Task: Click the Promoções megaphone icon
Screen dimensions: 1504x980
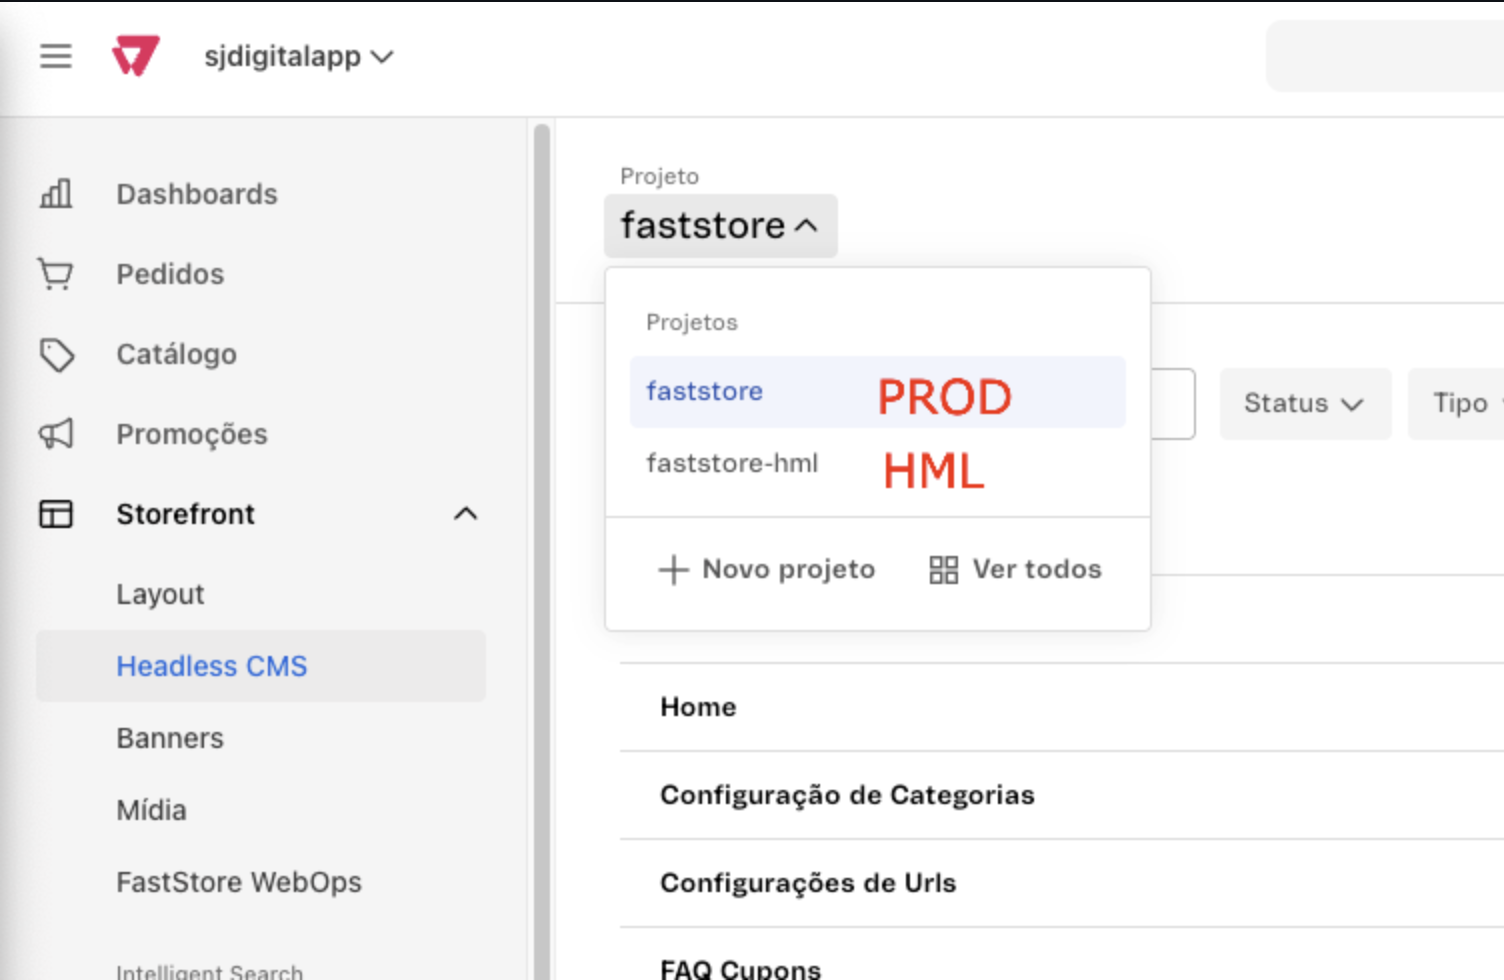Action: point(56,434)
